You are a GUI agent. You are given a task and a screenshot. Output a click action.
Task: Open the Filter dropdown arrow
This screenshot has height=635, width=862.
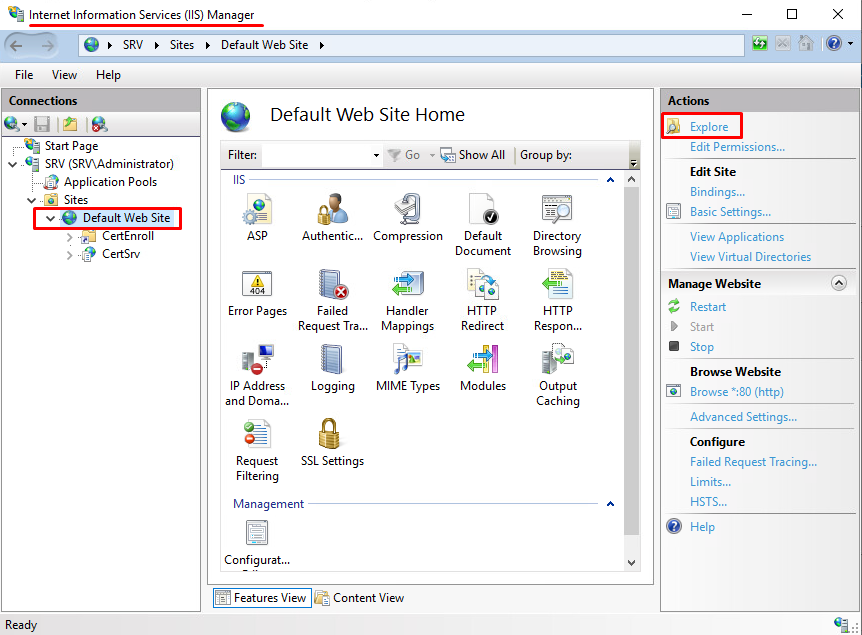376,156
